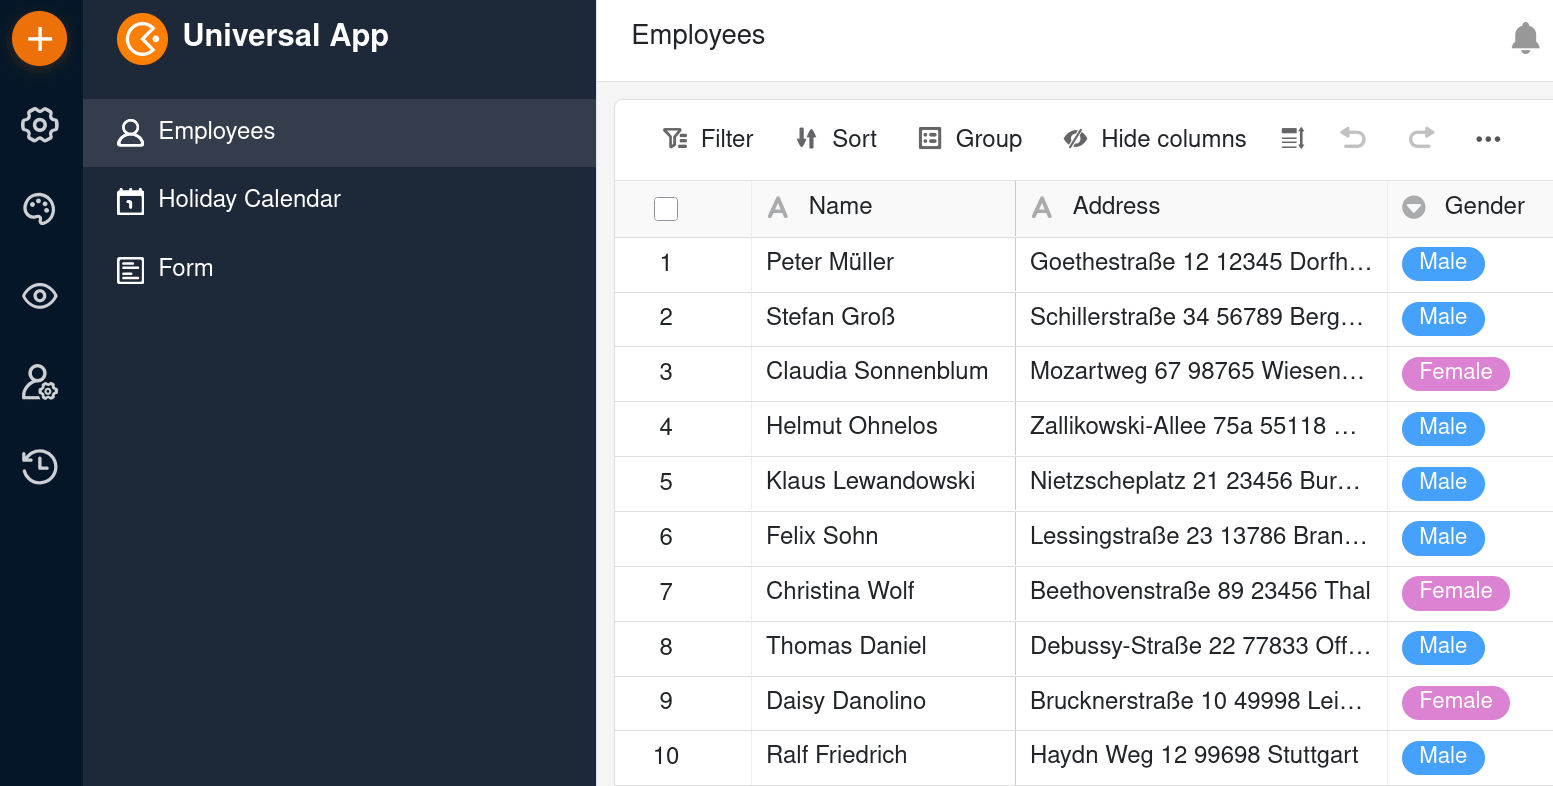
Task: Open the settings gear in sidebar
Action: coord(40,125)
